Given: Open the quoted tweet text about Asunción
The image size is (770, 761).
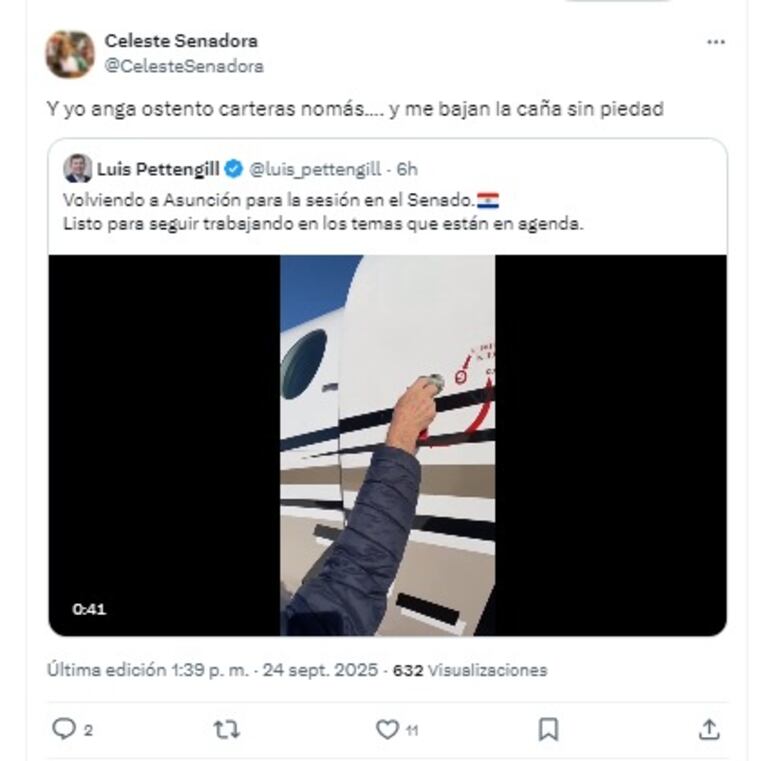Looking at the screenshot, I should (322, 212).
